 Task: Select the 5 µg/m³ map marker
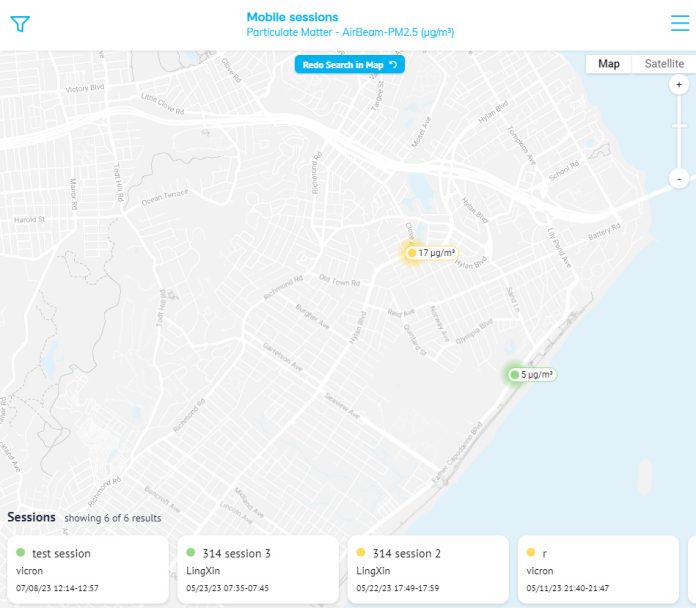532,375
